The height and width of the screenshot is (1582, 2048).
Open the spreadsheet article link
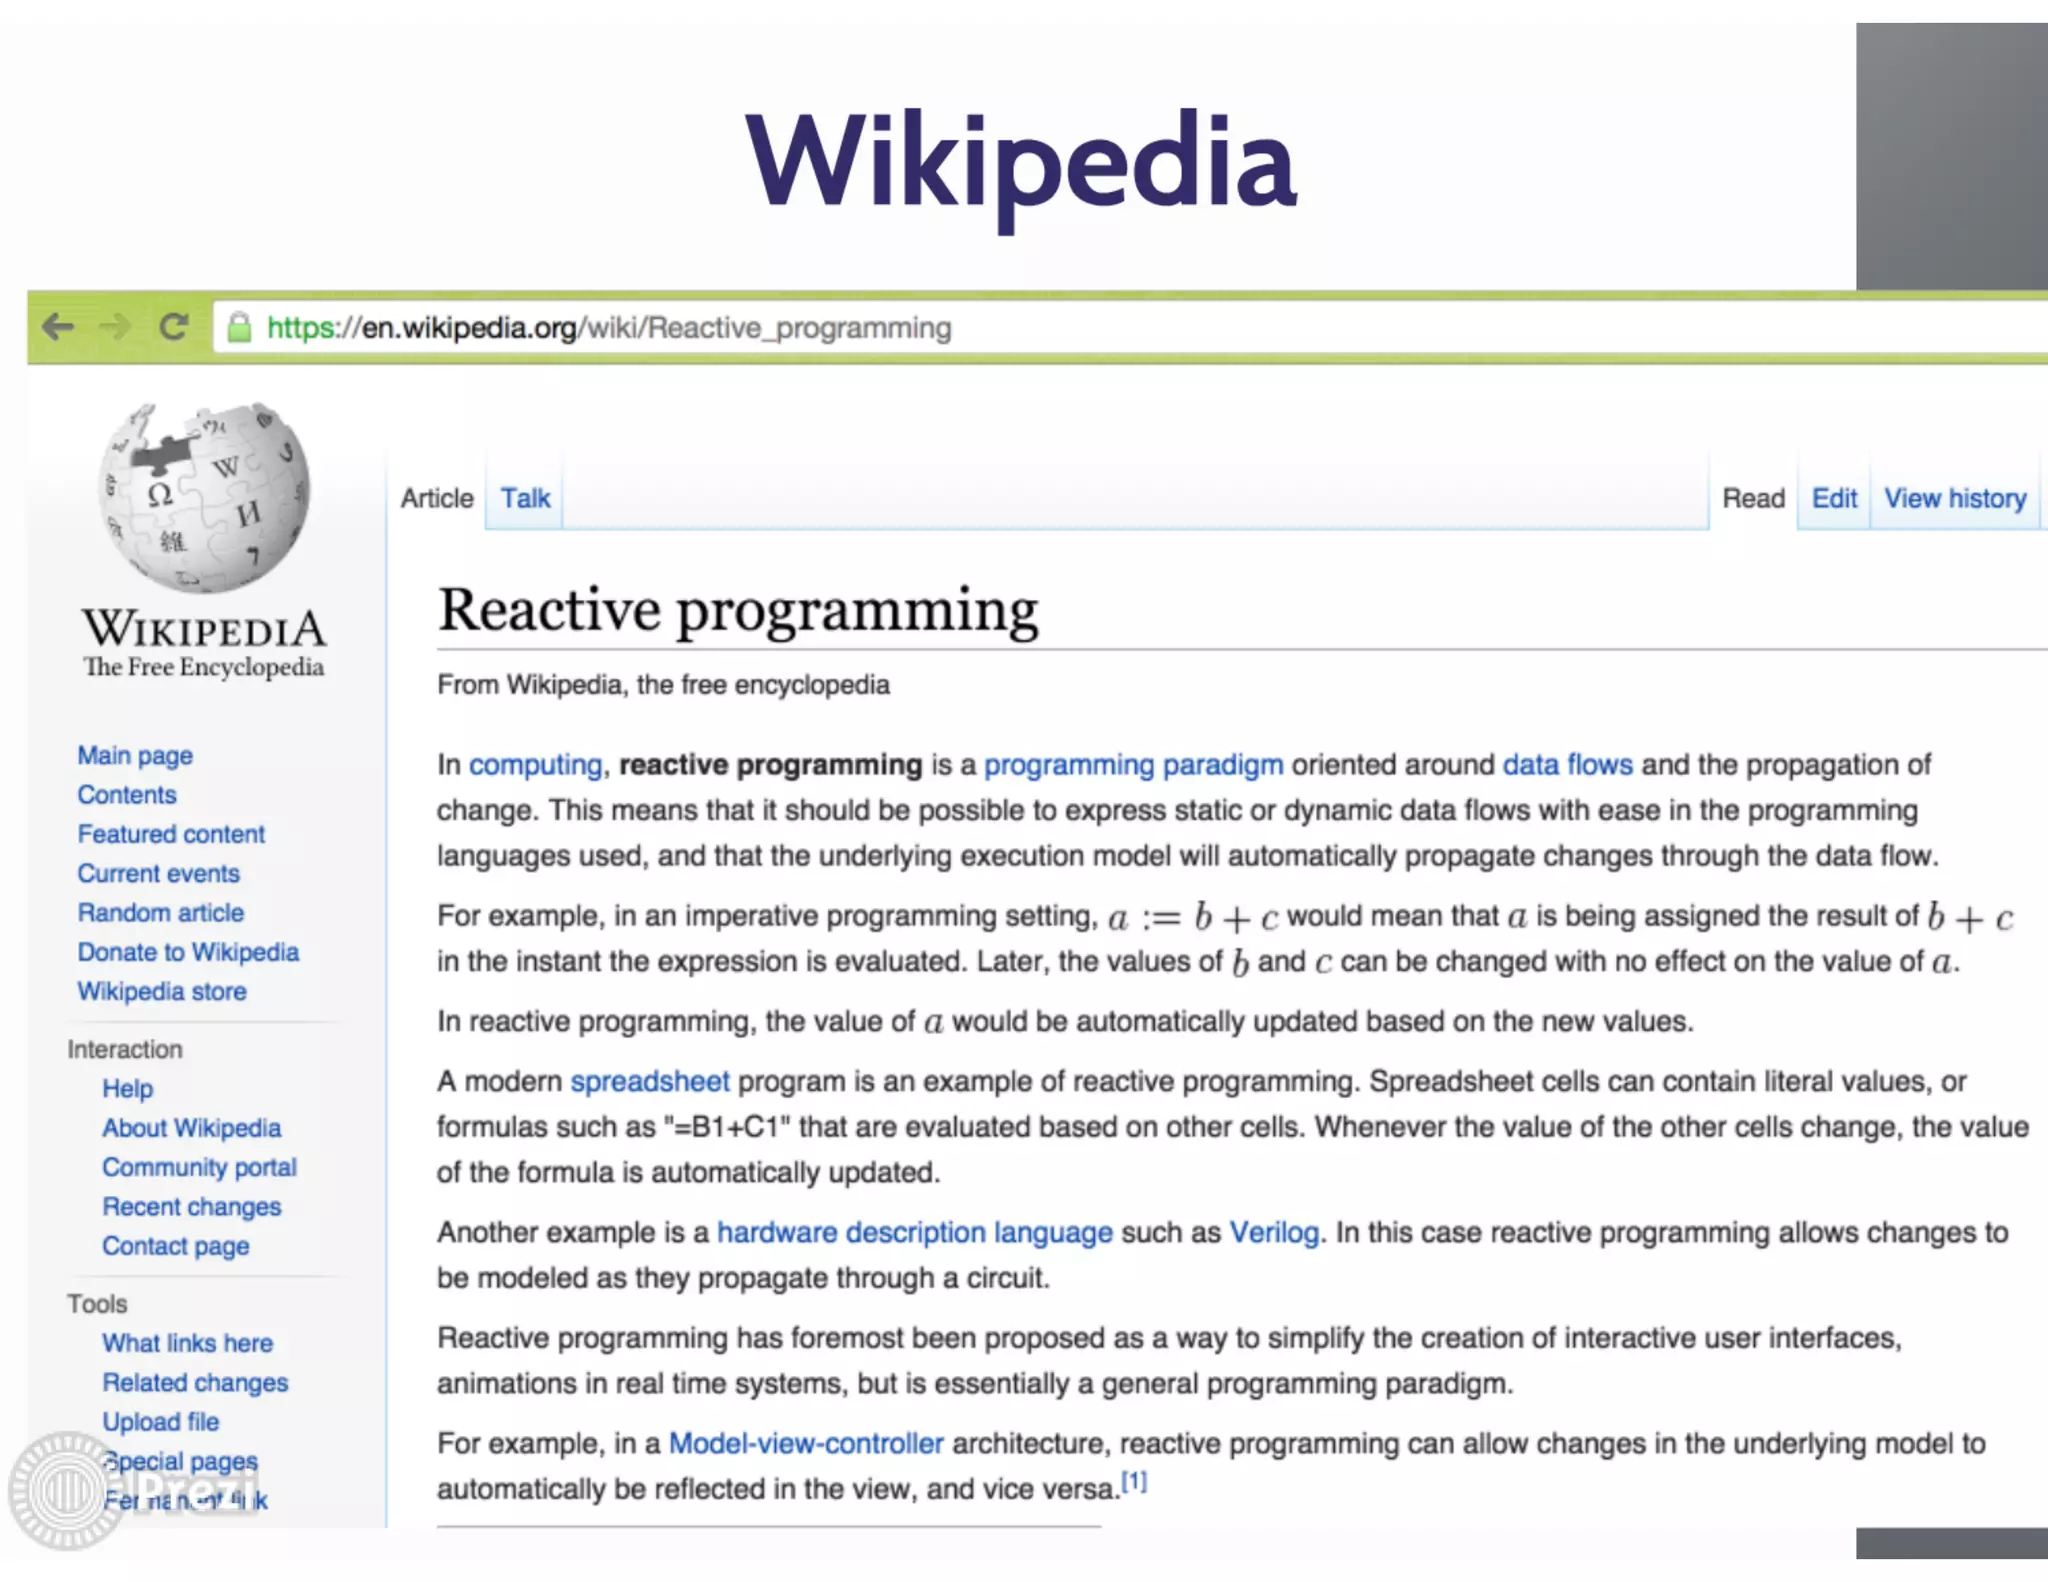click(650, 1082)
